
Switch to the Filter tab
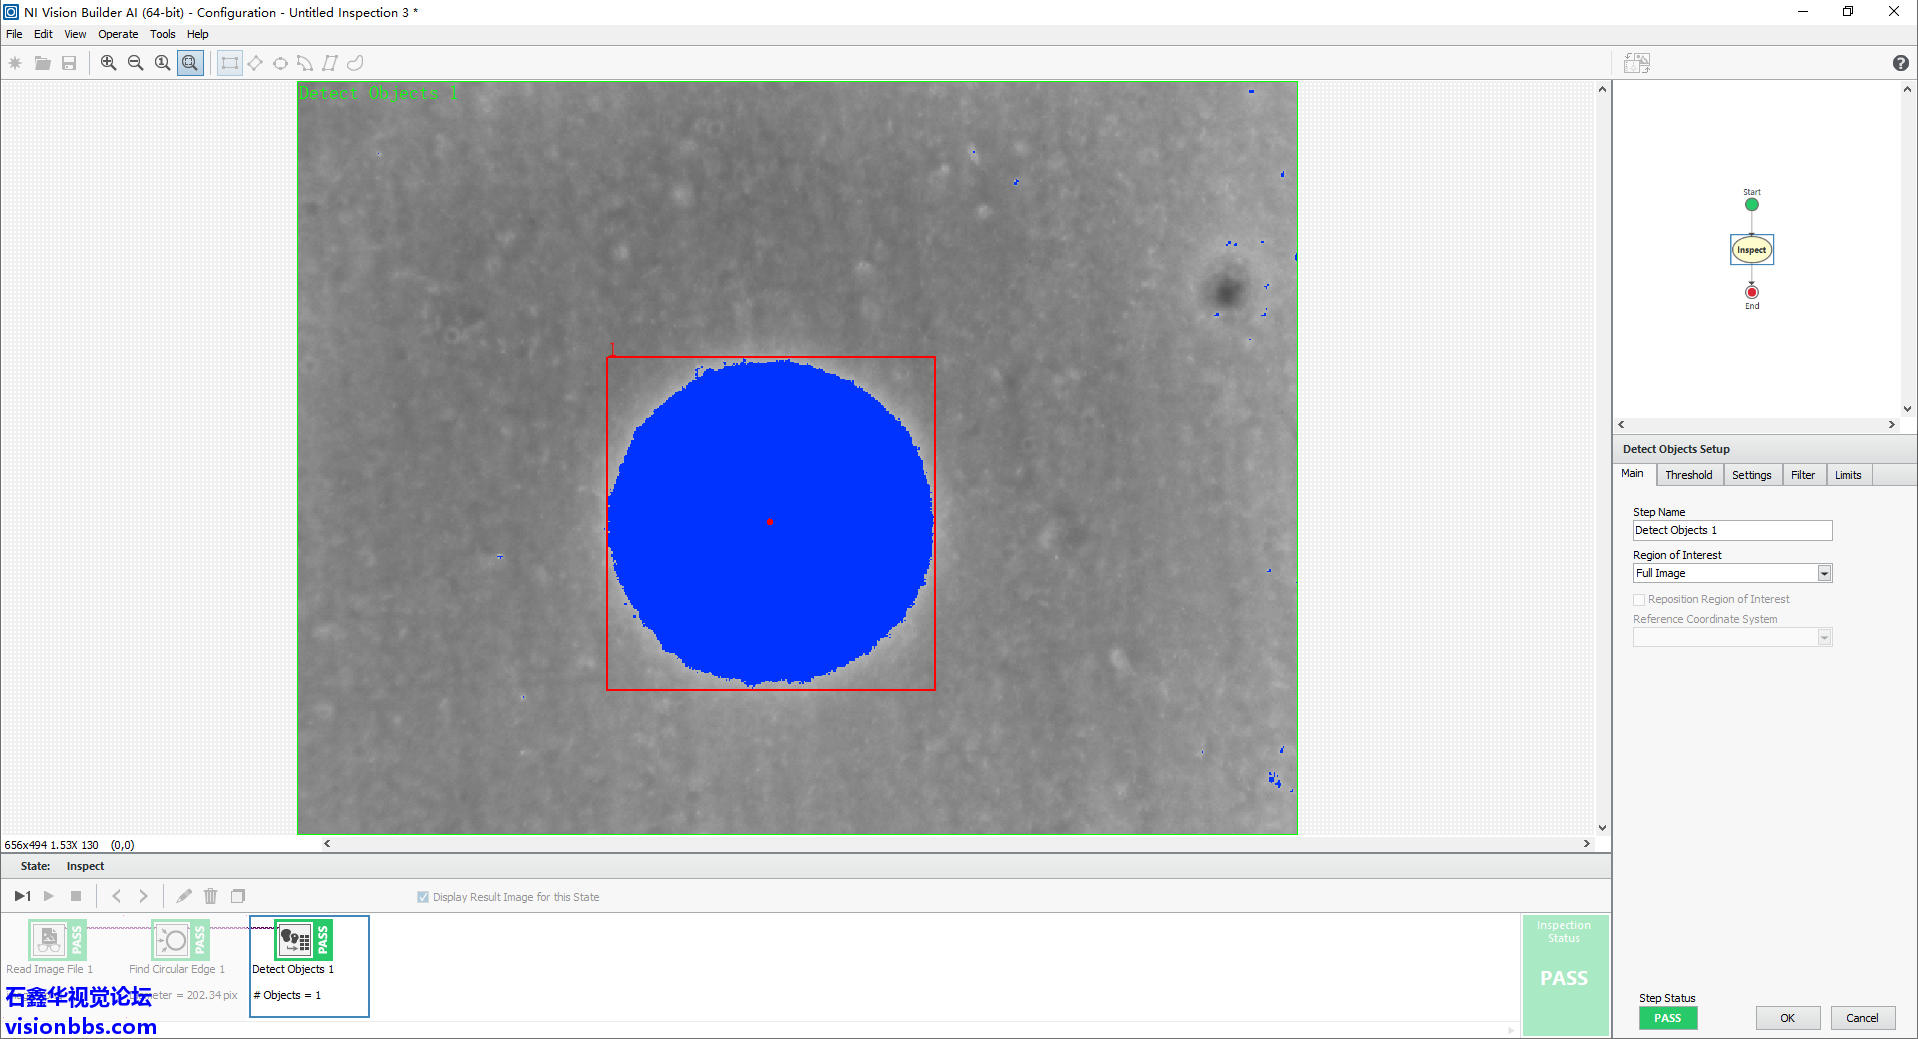(1802, 475)
